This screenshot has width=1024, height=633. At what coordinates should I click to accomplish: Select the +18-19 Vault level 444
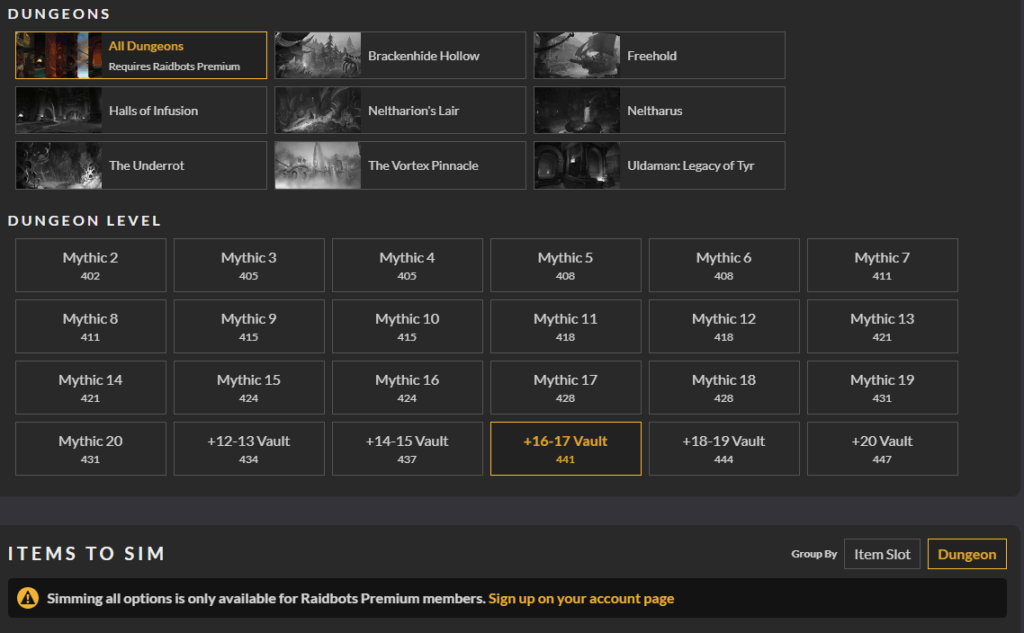(724, 448)
